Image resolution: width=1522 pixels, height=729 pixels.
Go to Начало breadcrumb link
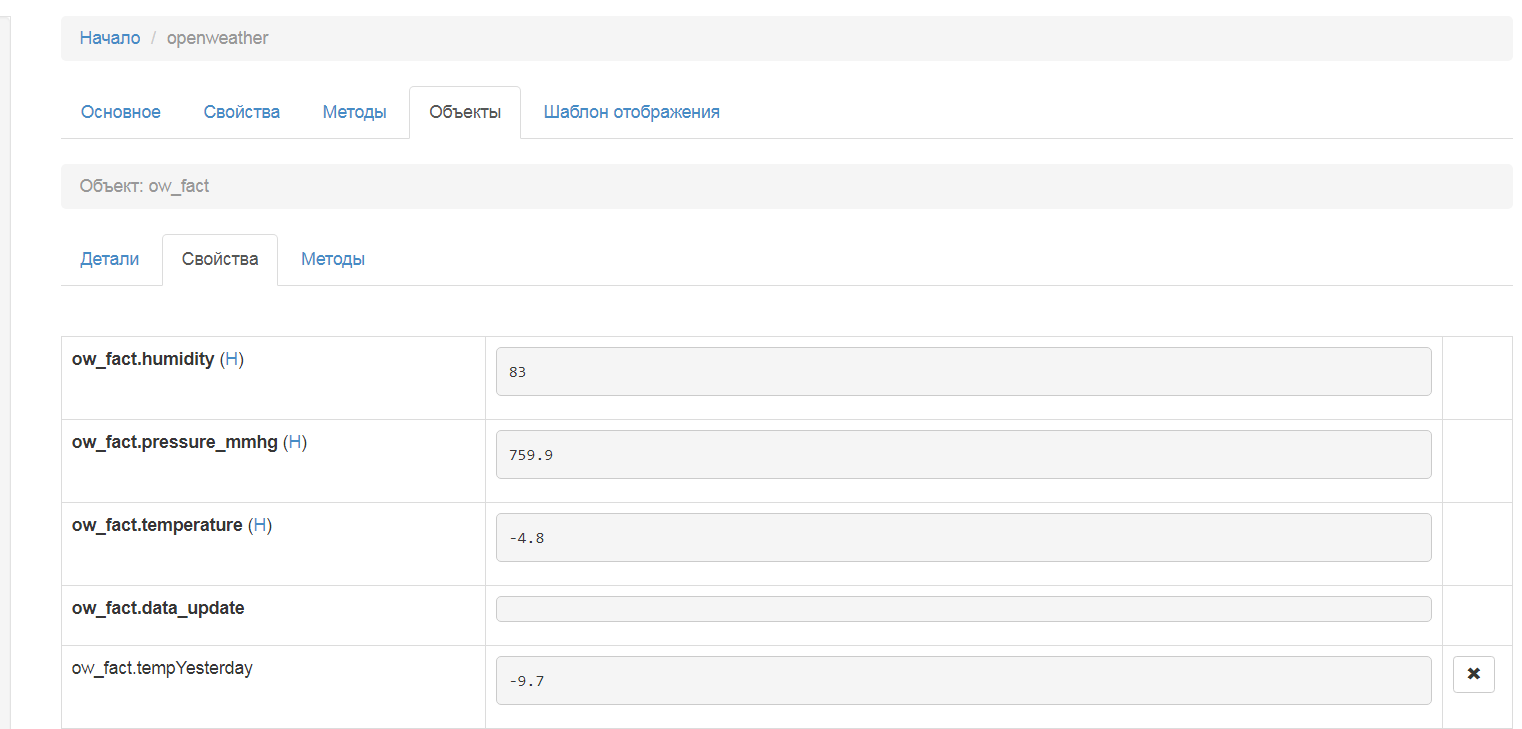pos(110,38)
